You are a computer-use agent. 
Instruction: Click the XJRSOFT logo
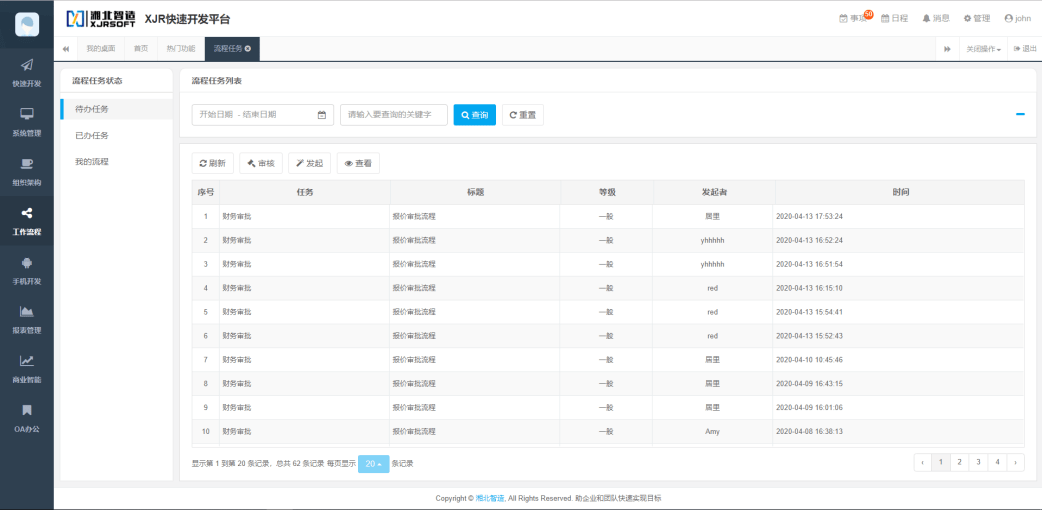coord(101,19)
